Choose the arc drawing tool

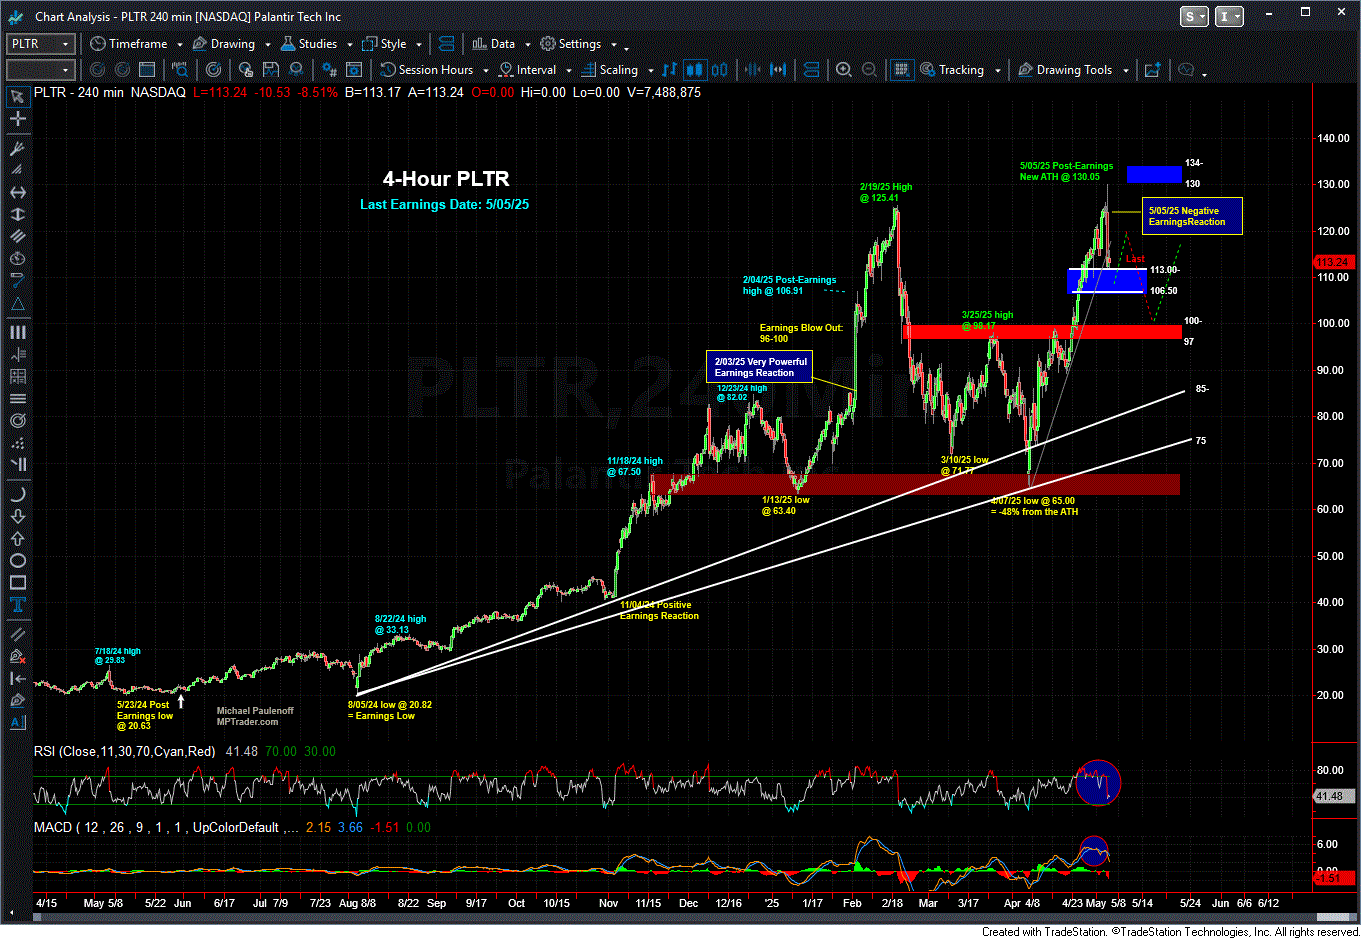coord(17,494)
